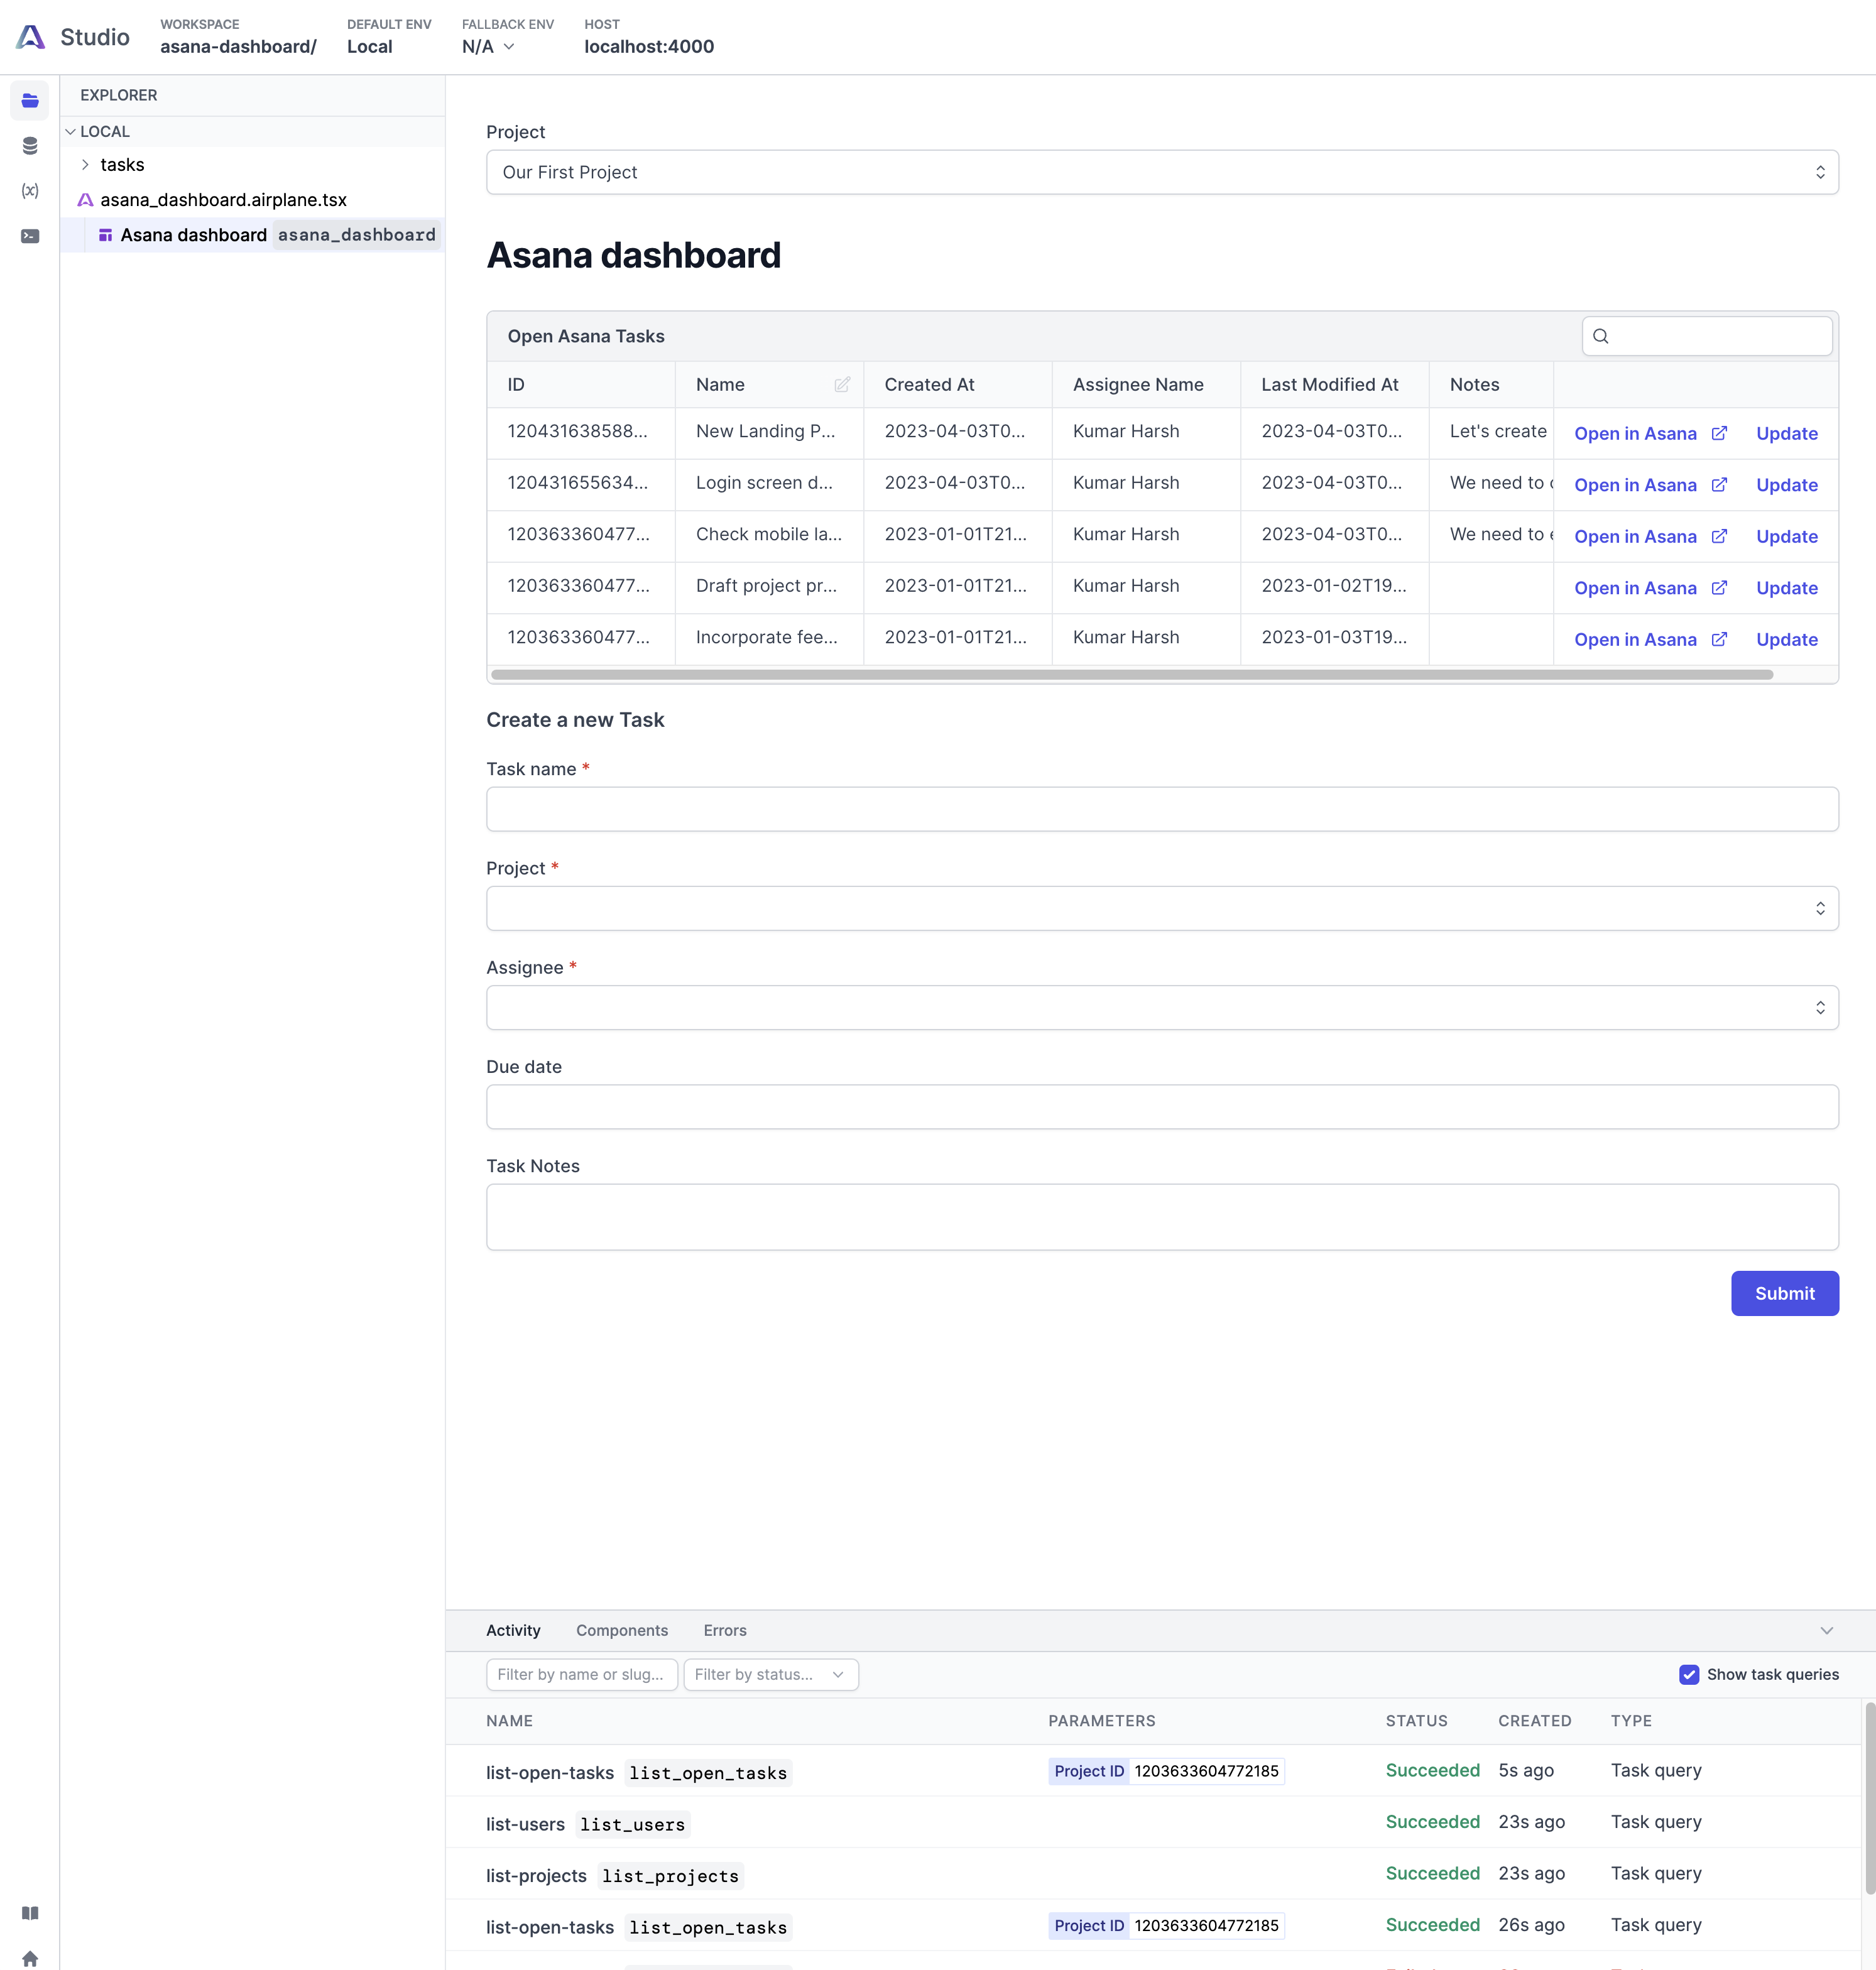Open the top Project select showing Our First Project

click(1162, 172)
